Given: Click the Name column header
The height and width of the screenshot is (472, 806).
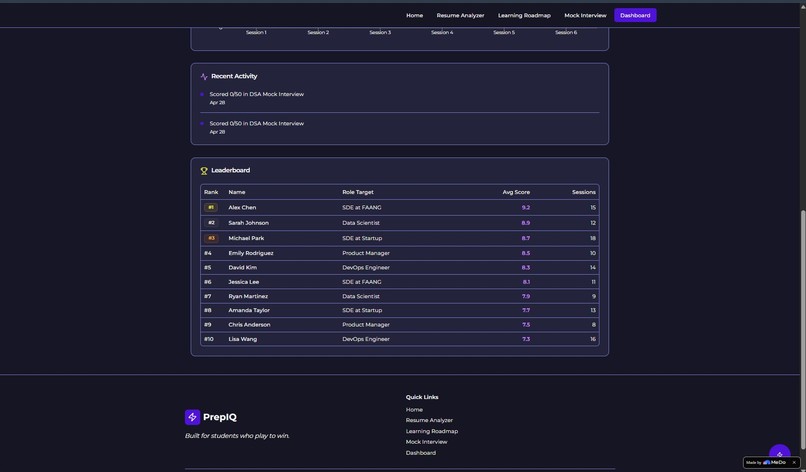Looking at the screenshot, I should click(x=236, y=192).
